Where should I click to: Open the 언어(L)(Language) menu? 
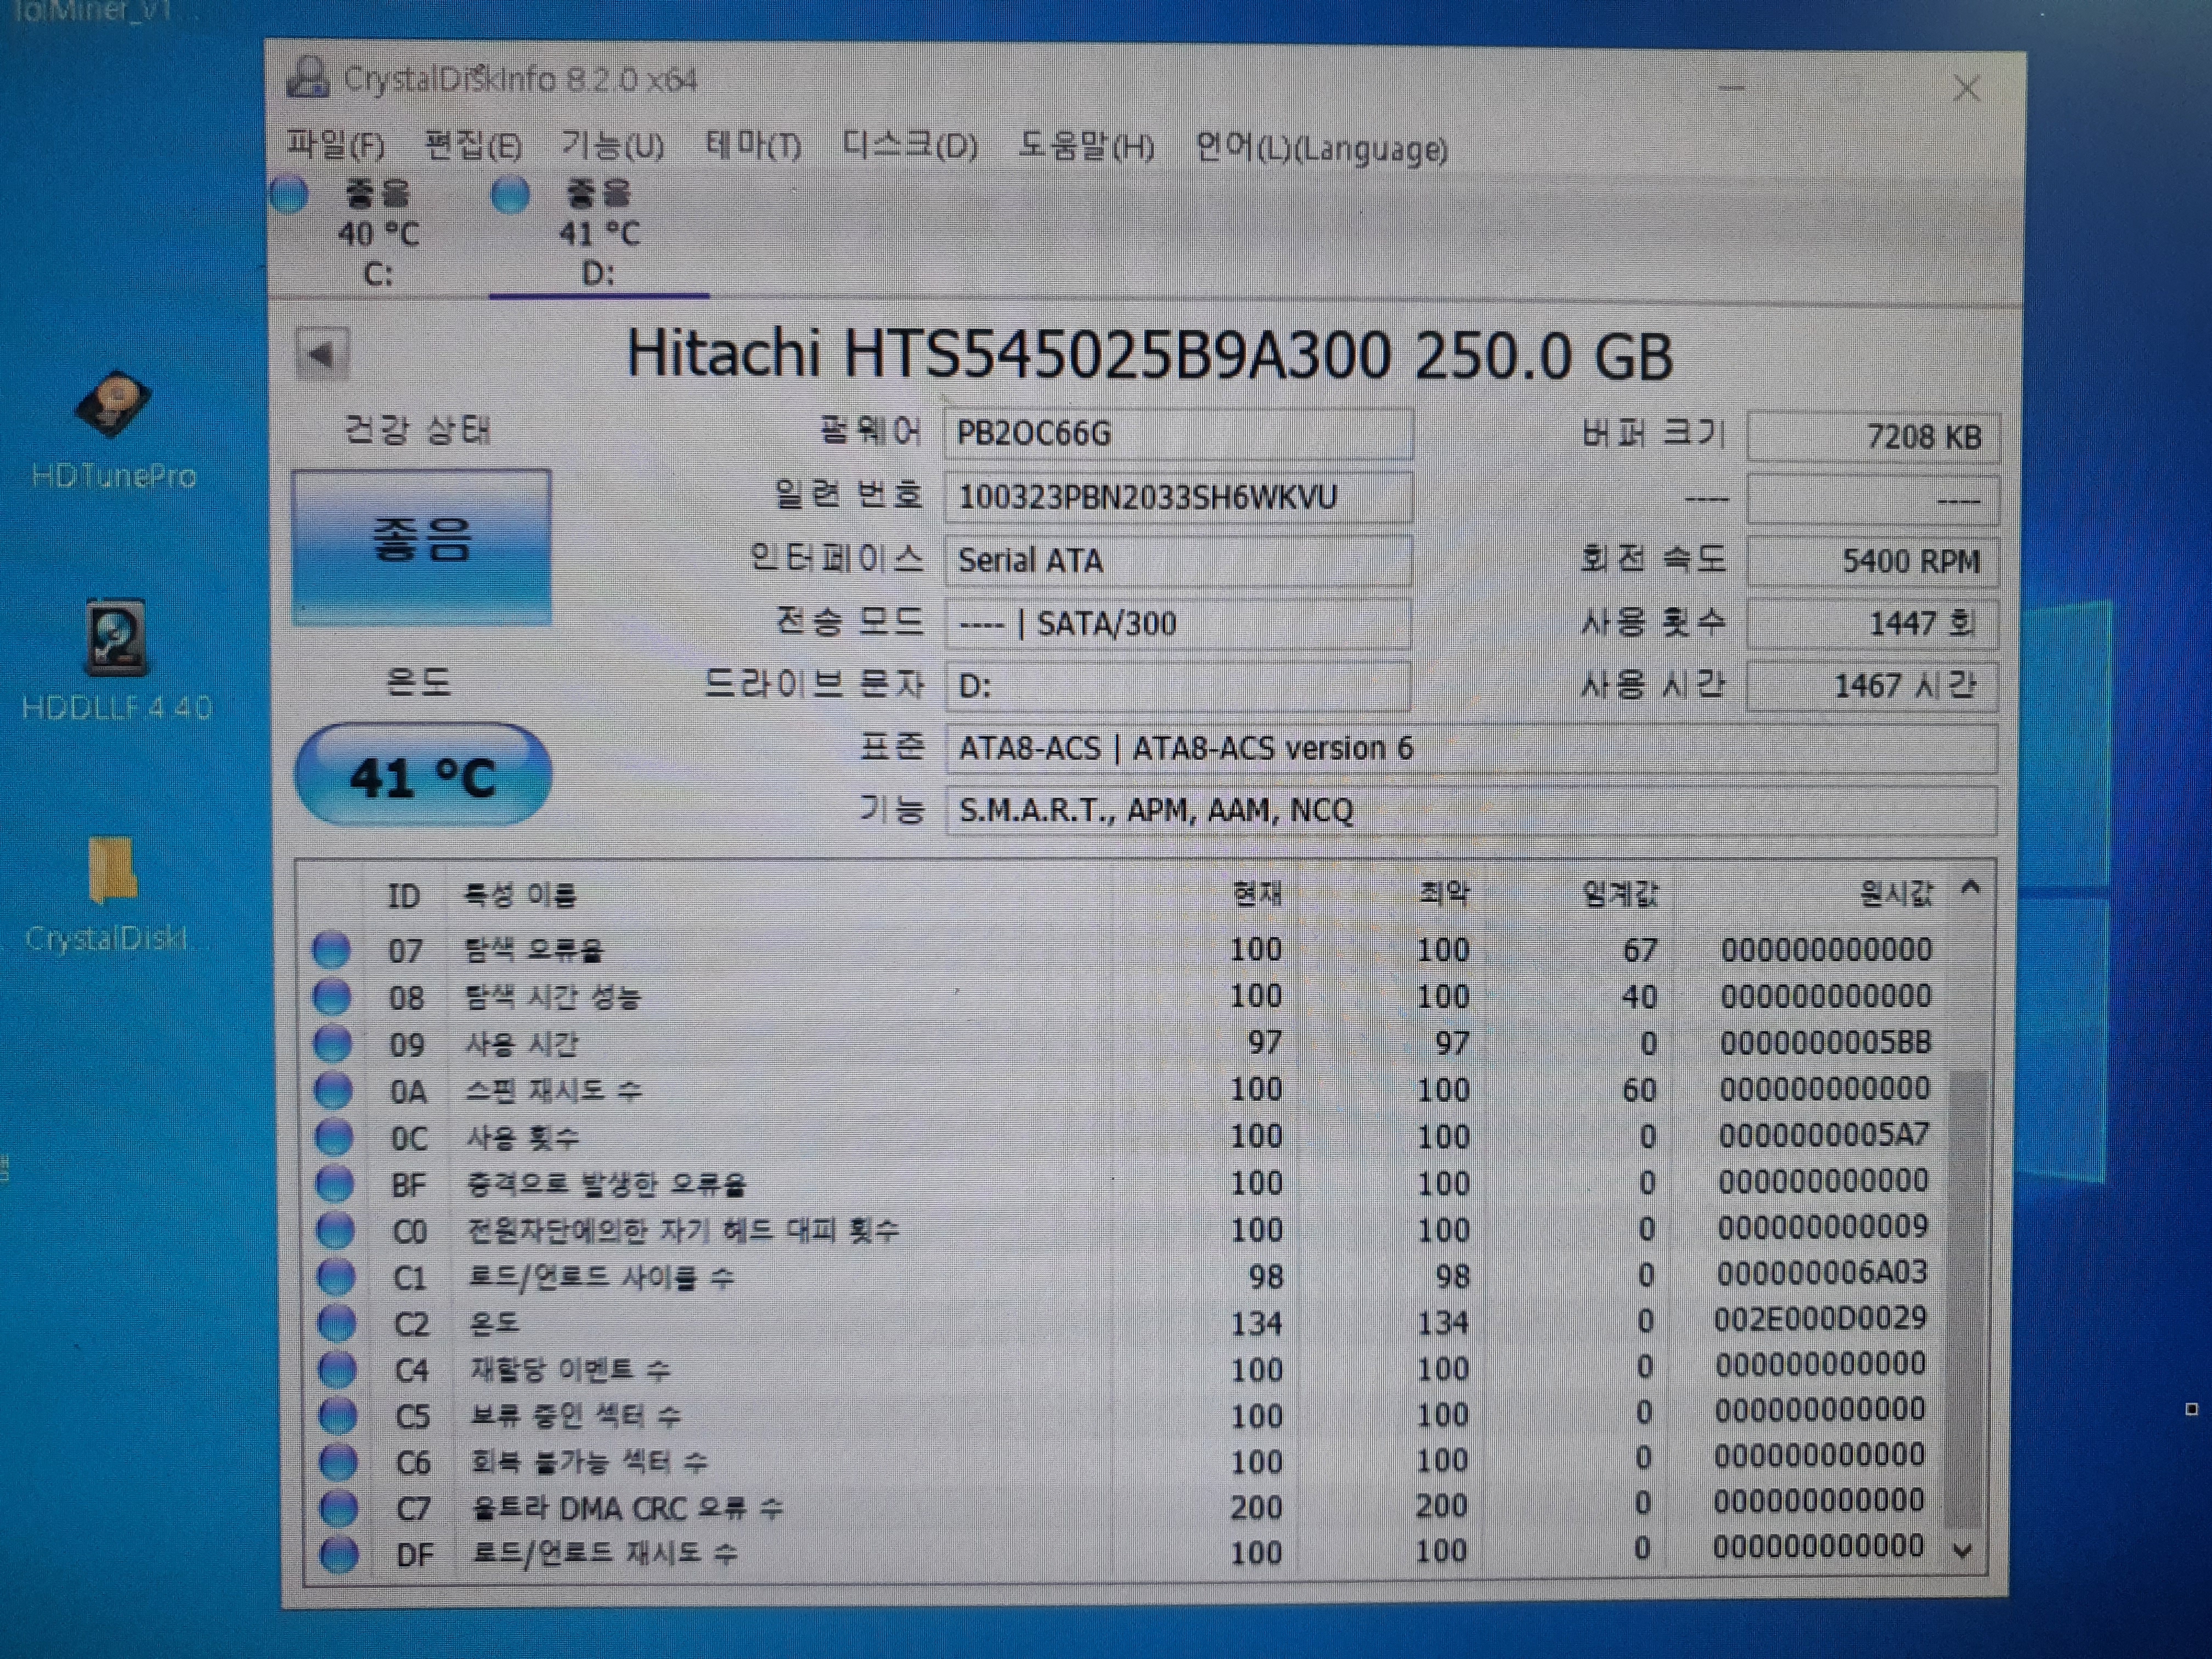click(1321, 149)
